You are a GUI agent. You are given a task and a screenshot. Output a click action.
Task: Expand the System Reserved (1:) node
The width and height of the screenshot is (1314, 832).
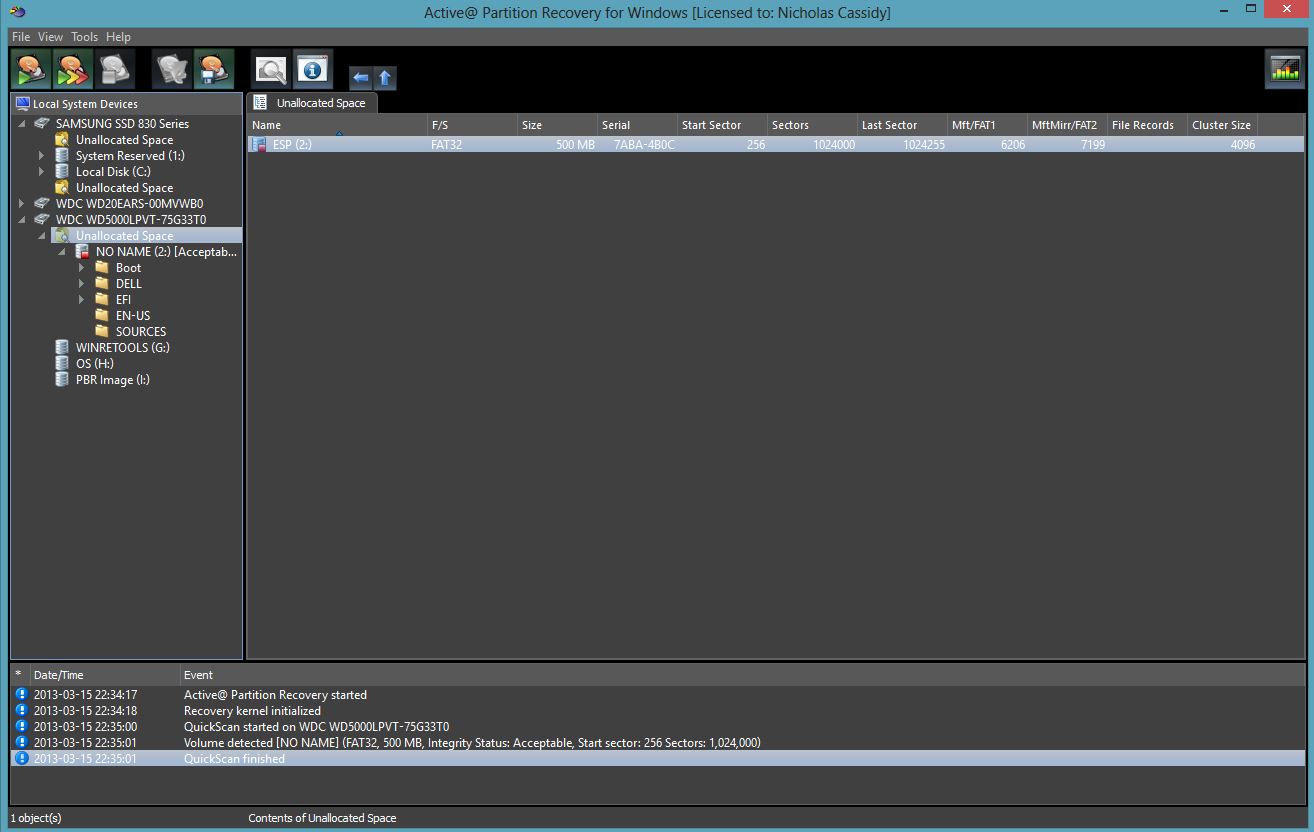click(42, 156)
